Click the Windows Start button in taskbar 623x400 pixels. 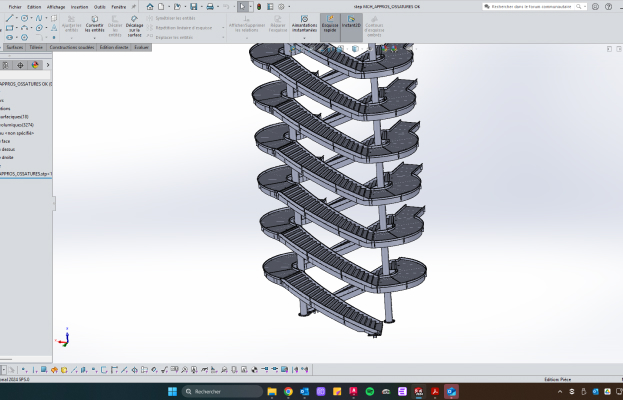(172, 391)
